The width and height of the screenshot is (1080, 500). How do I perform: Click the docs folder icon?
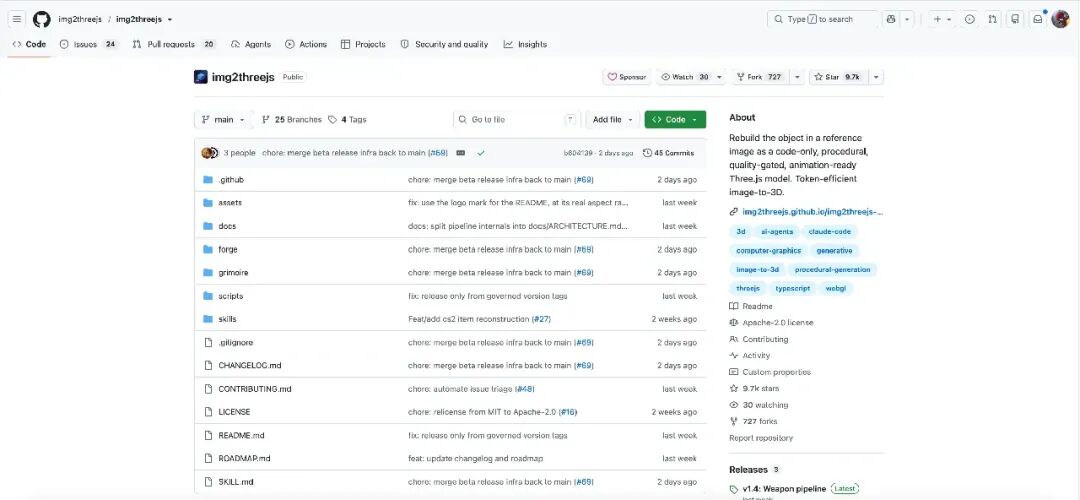click(208, 226)
